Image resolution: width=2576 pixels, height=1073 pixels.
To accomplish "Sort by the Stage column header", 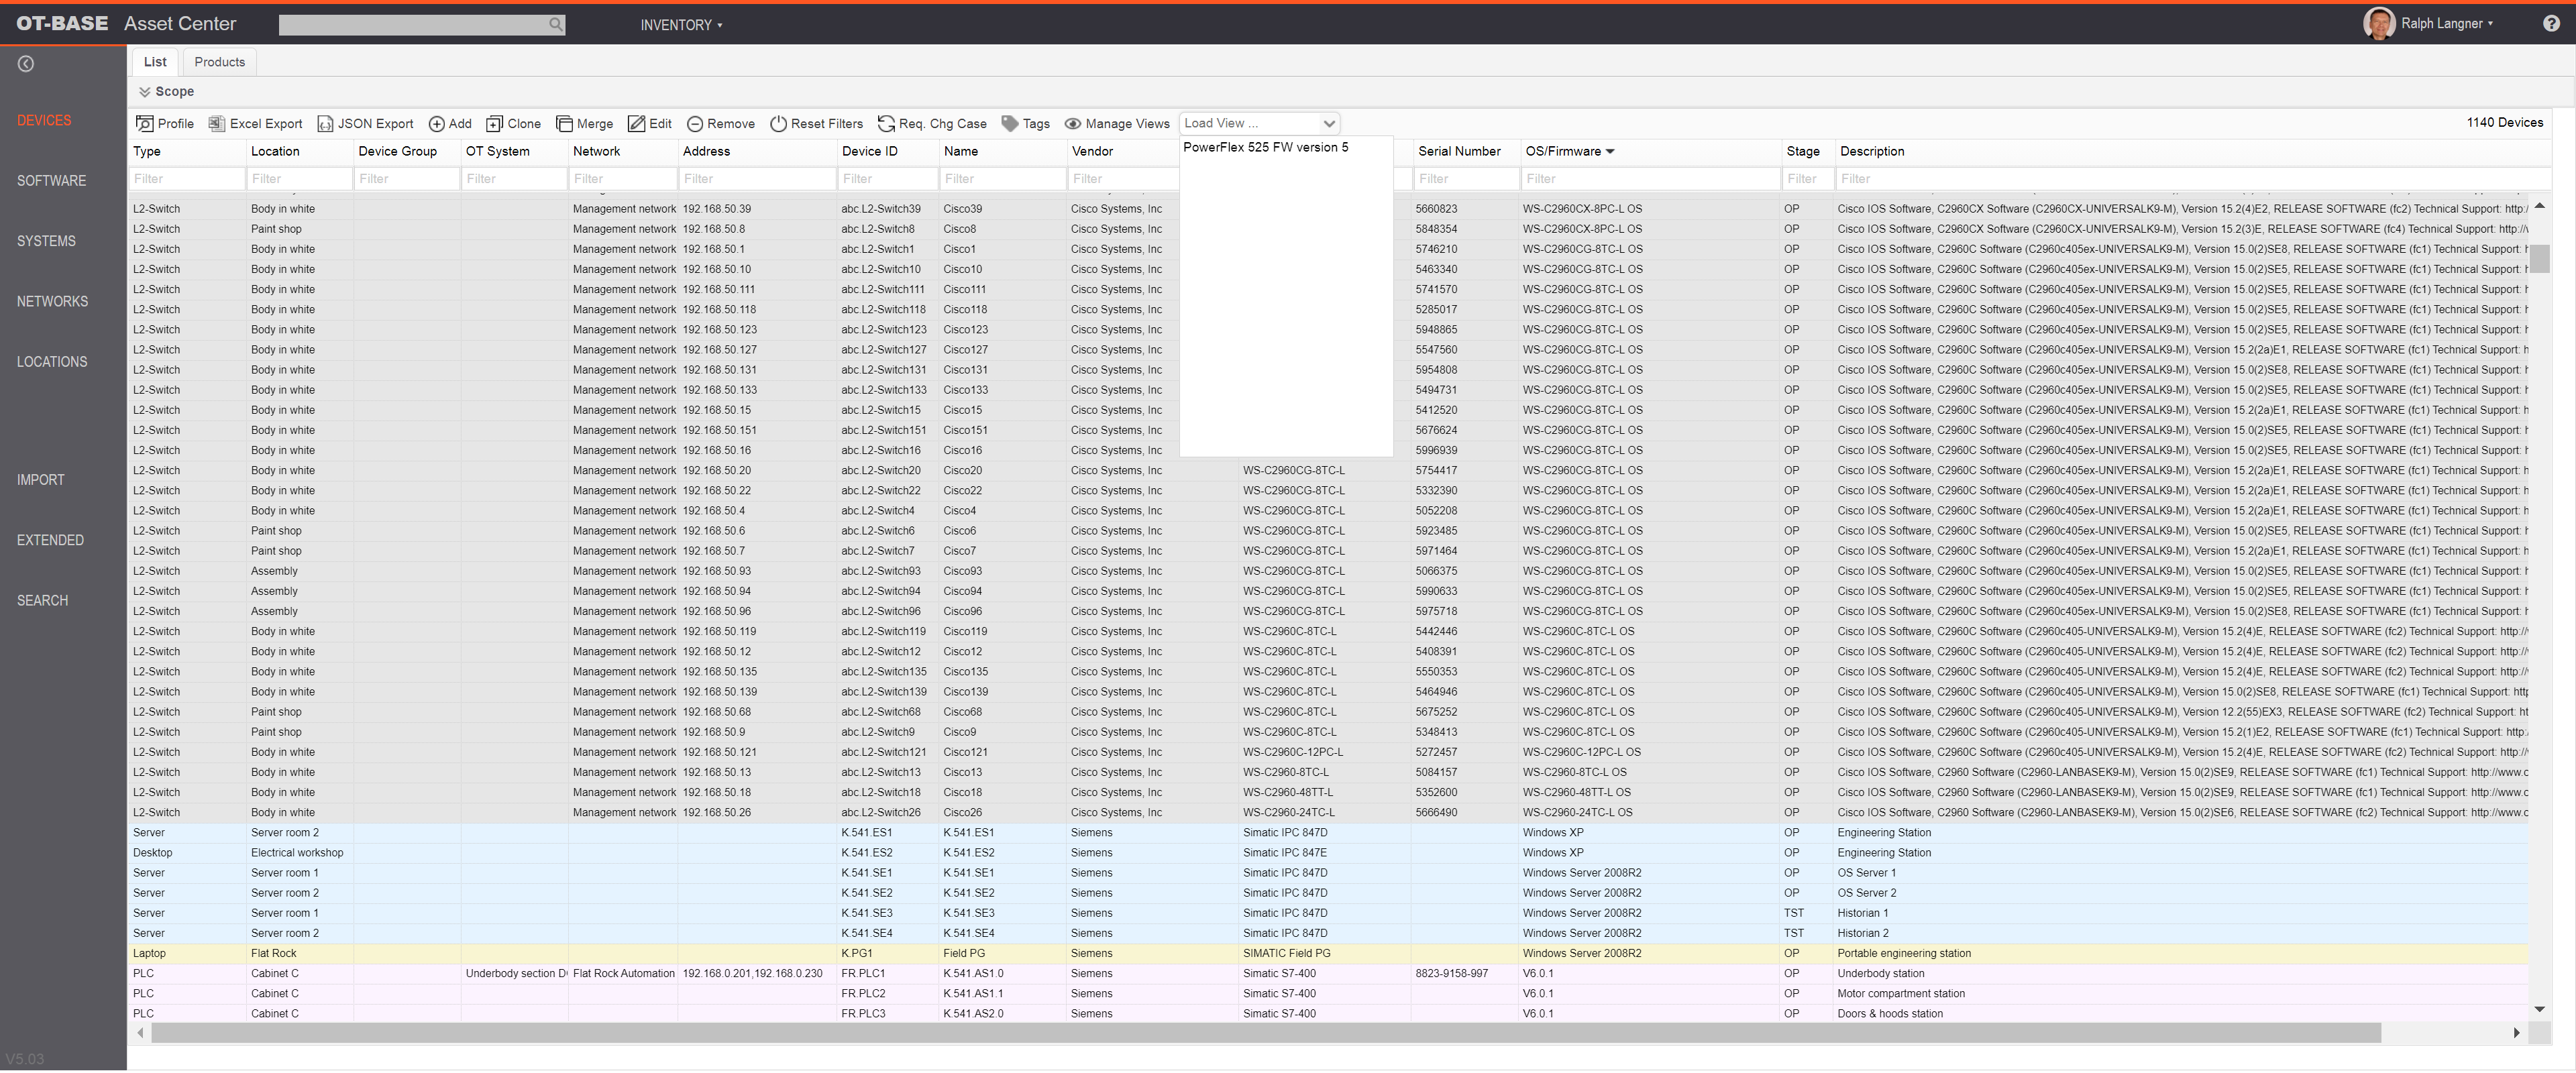I will (1803, 152).
